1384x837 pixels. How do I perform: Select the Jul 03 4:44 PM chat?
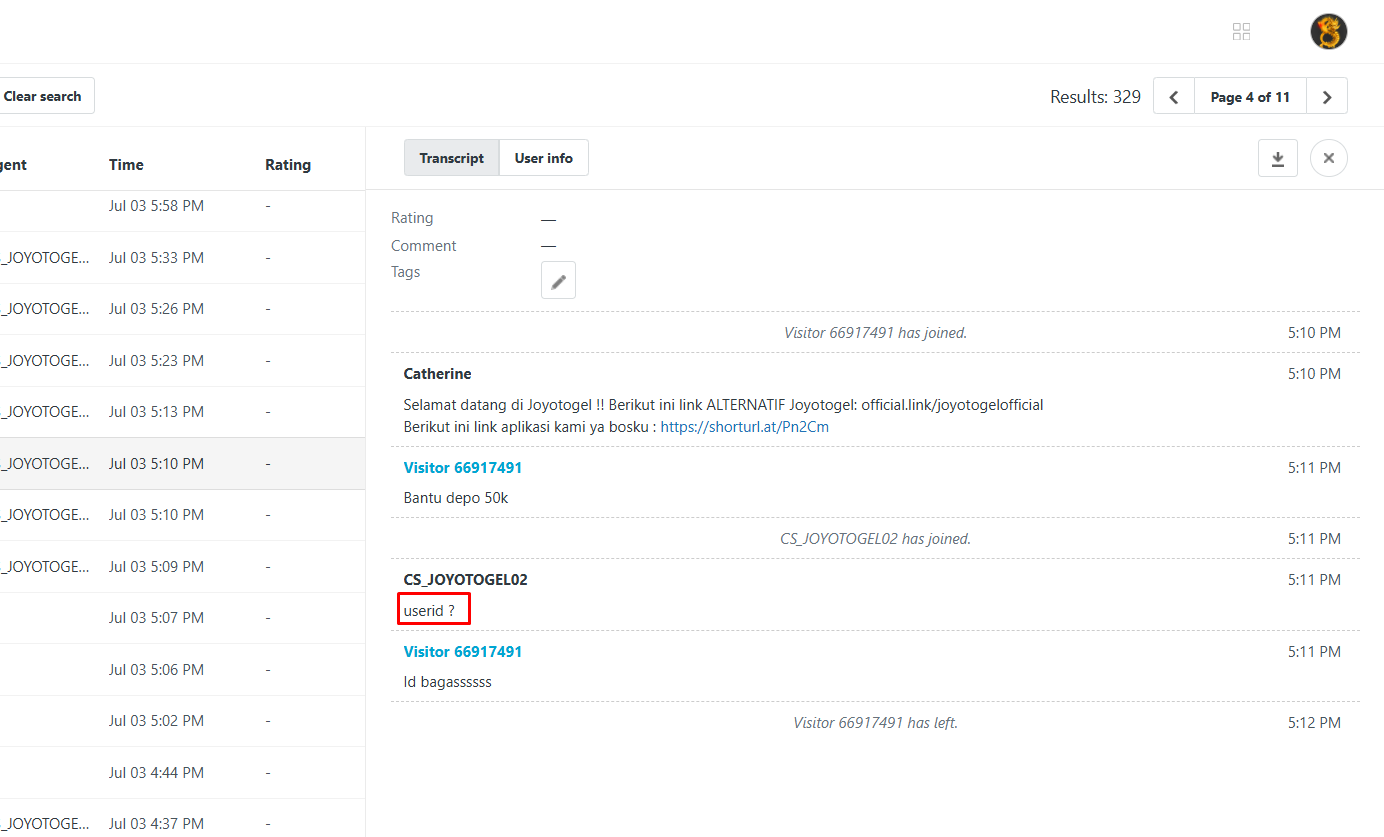(x=182, y=773)
